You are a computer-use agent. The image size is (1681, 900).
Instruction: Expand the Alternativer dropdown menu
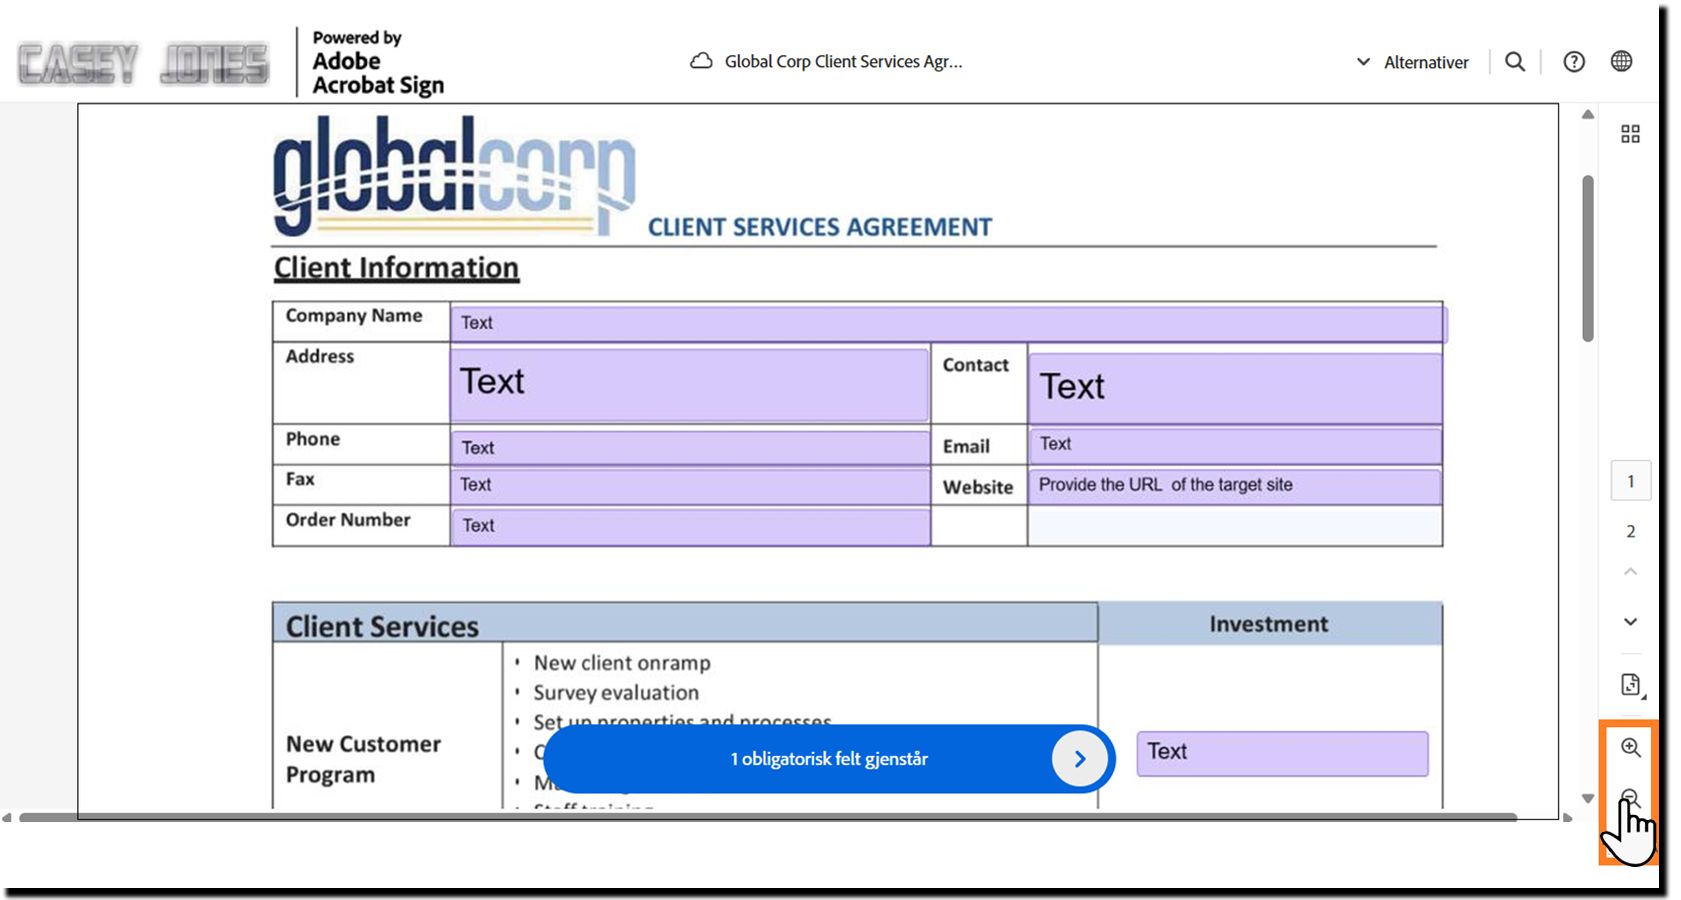click(1412, 62)
